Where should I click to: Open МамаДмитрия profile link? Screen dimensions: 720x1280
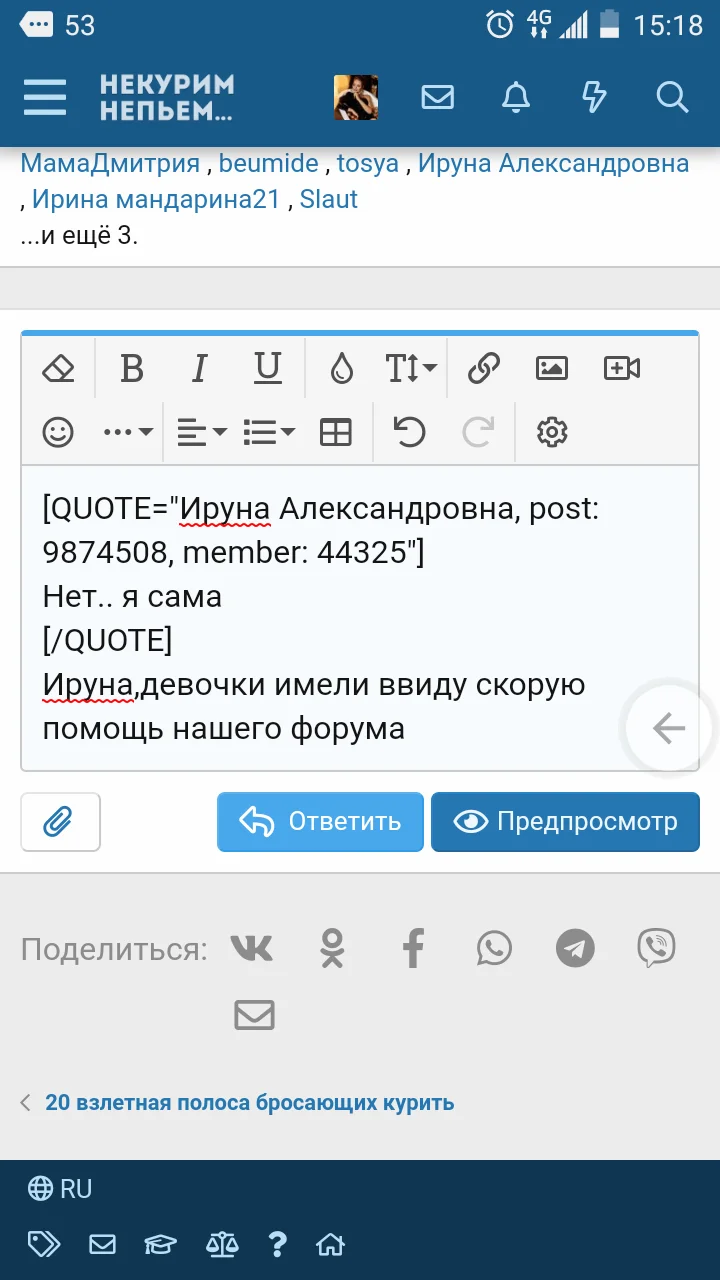[110, 164]
